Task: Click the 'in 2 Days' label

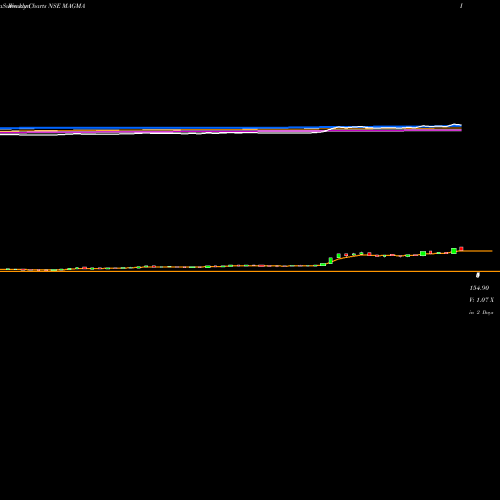Action: pos(481,312)
